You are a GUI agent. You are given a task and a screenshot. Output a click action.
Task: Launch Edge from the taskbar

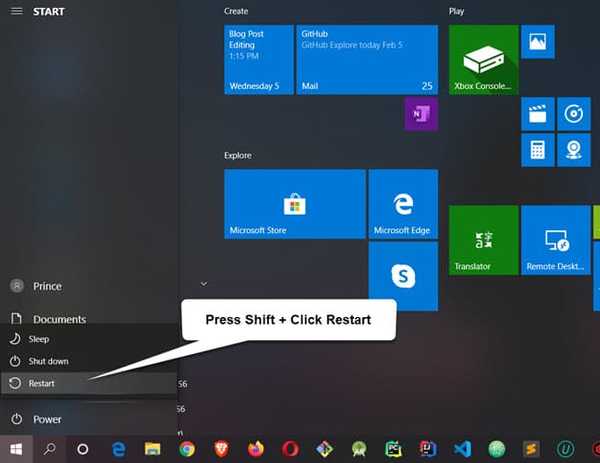coord(119,449)
